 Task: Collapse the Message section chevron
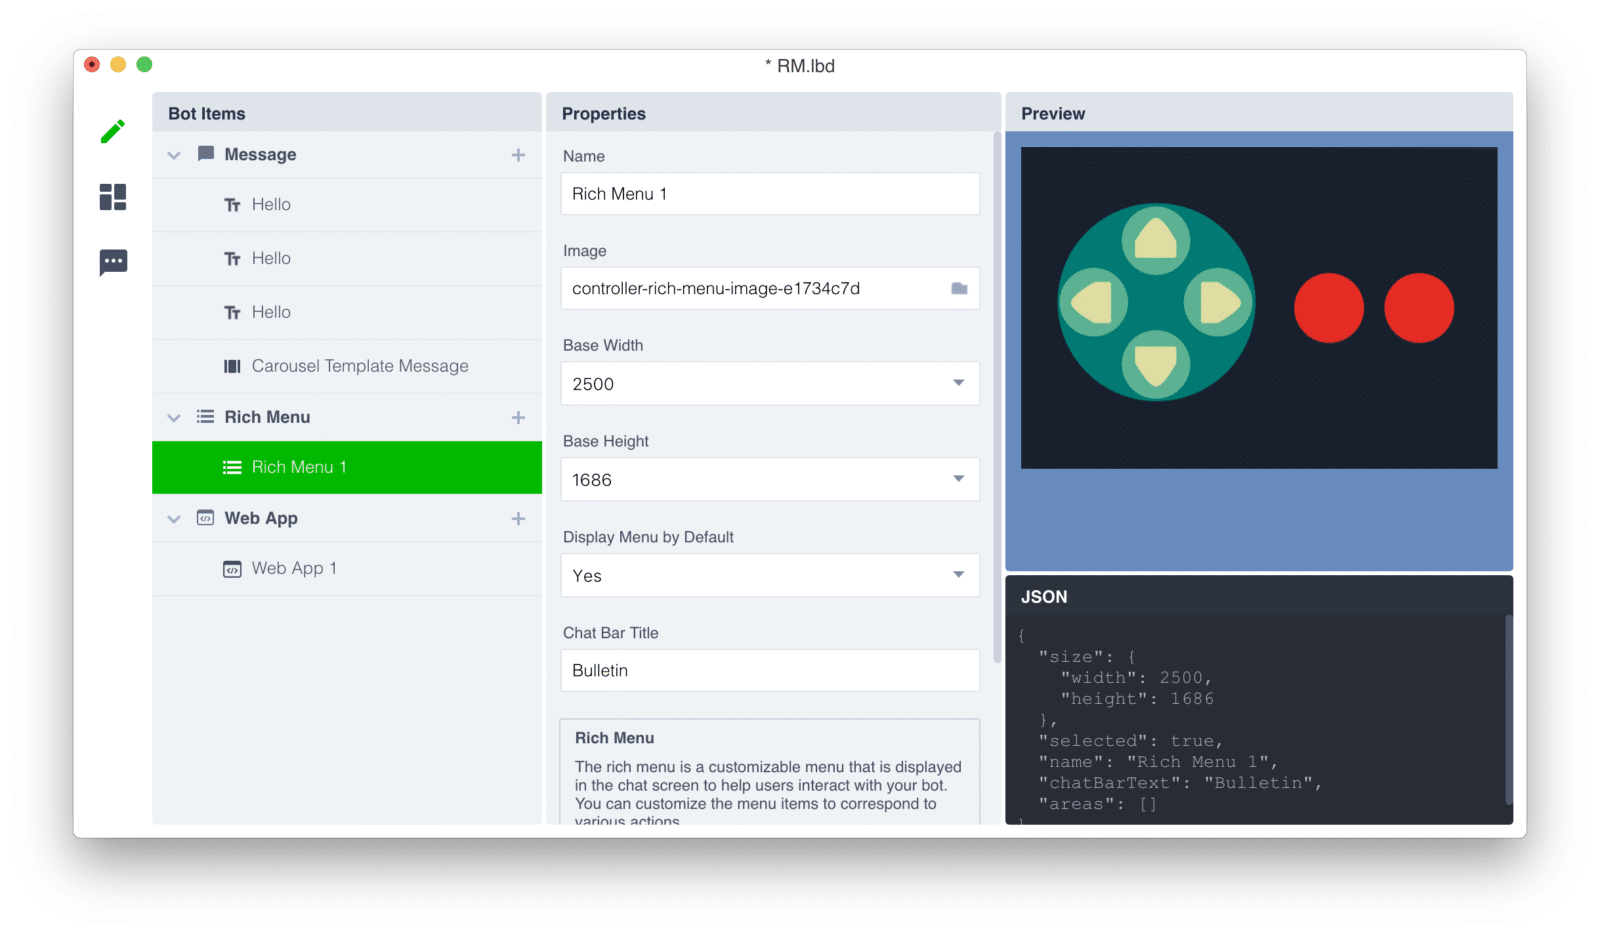(174, 156)
